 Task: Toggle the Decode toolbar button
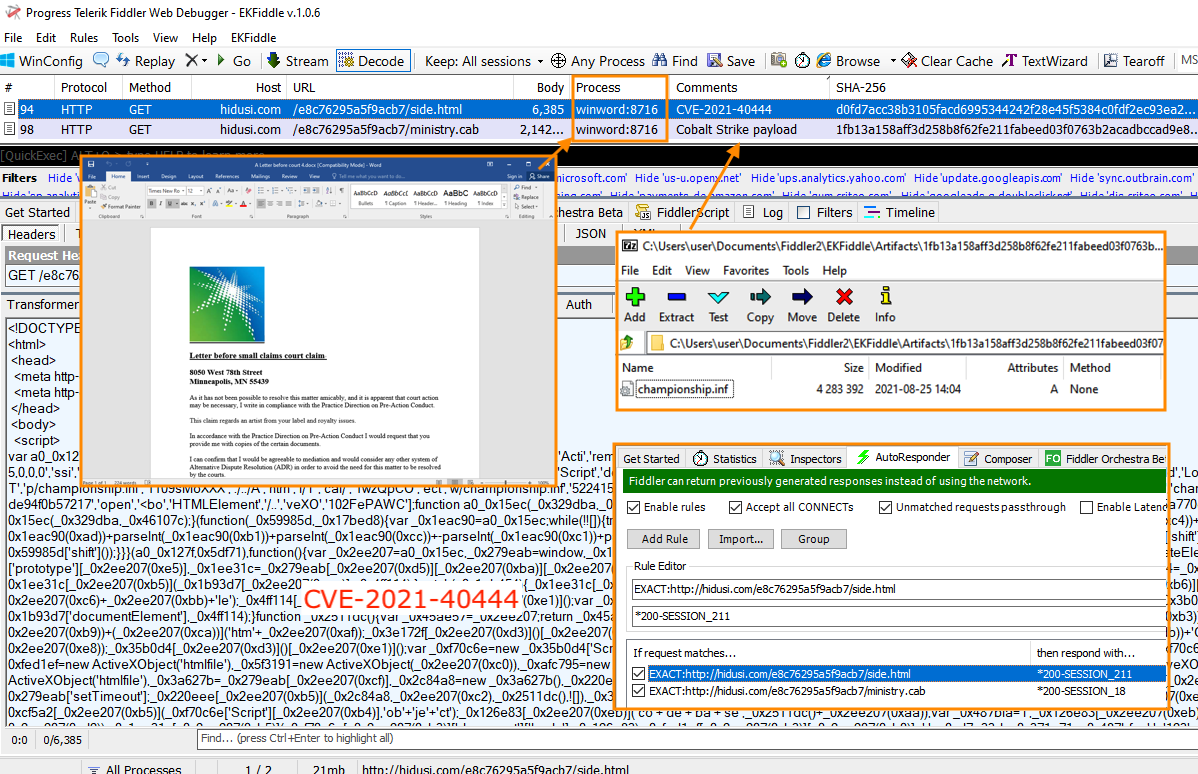tap(372, 61)
